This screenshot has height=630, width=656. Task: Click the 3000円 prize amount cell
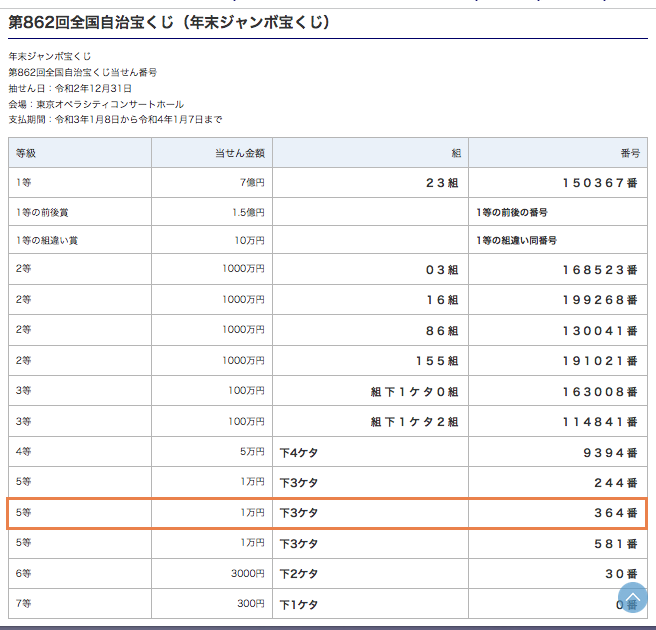click(x=212, y=574)
